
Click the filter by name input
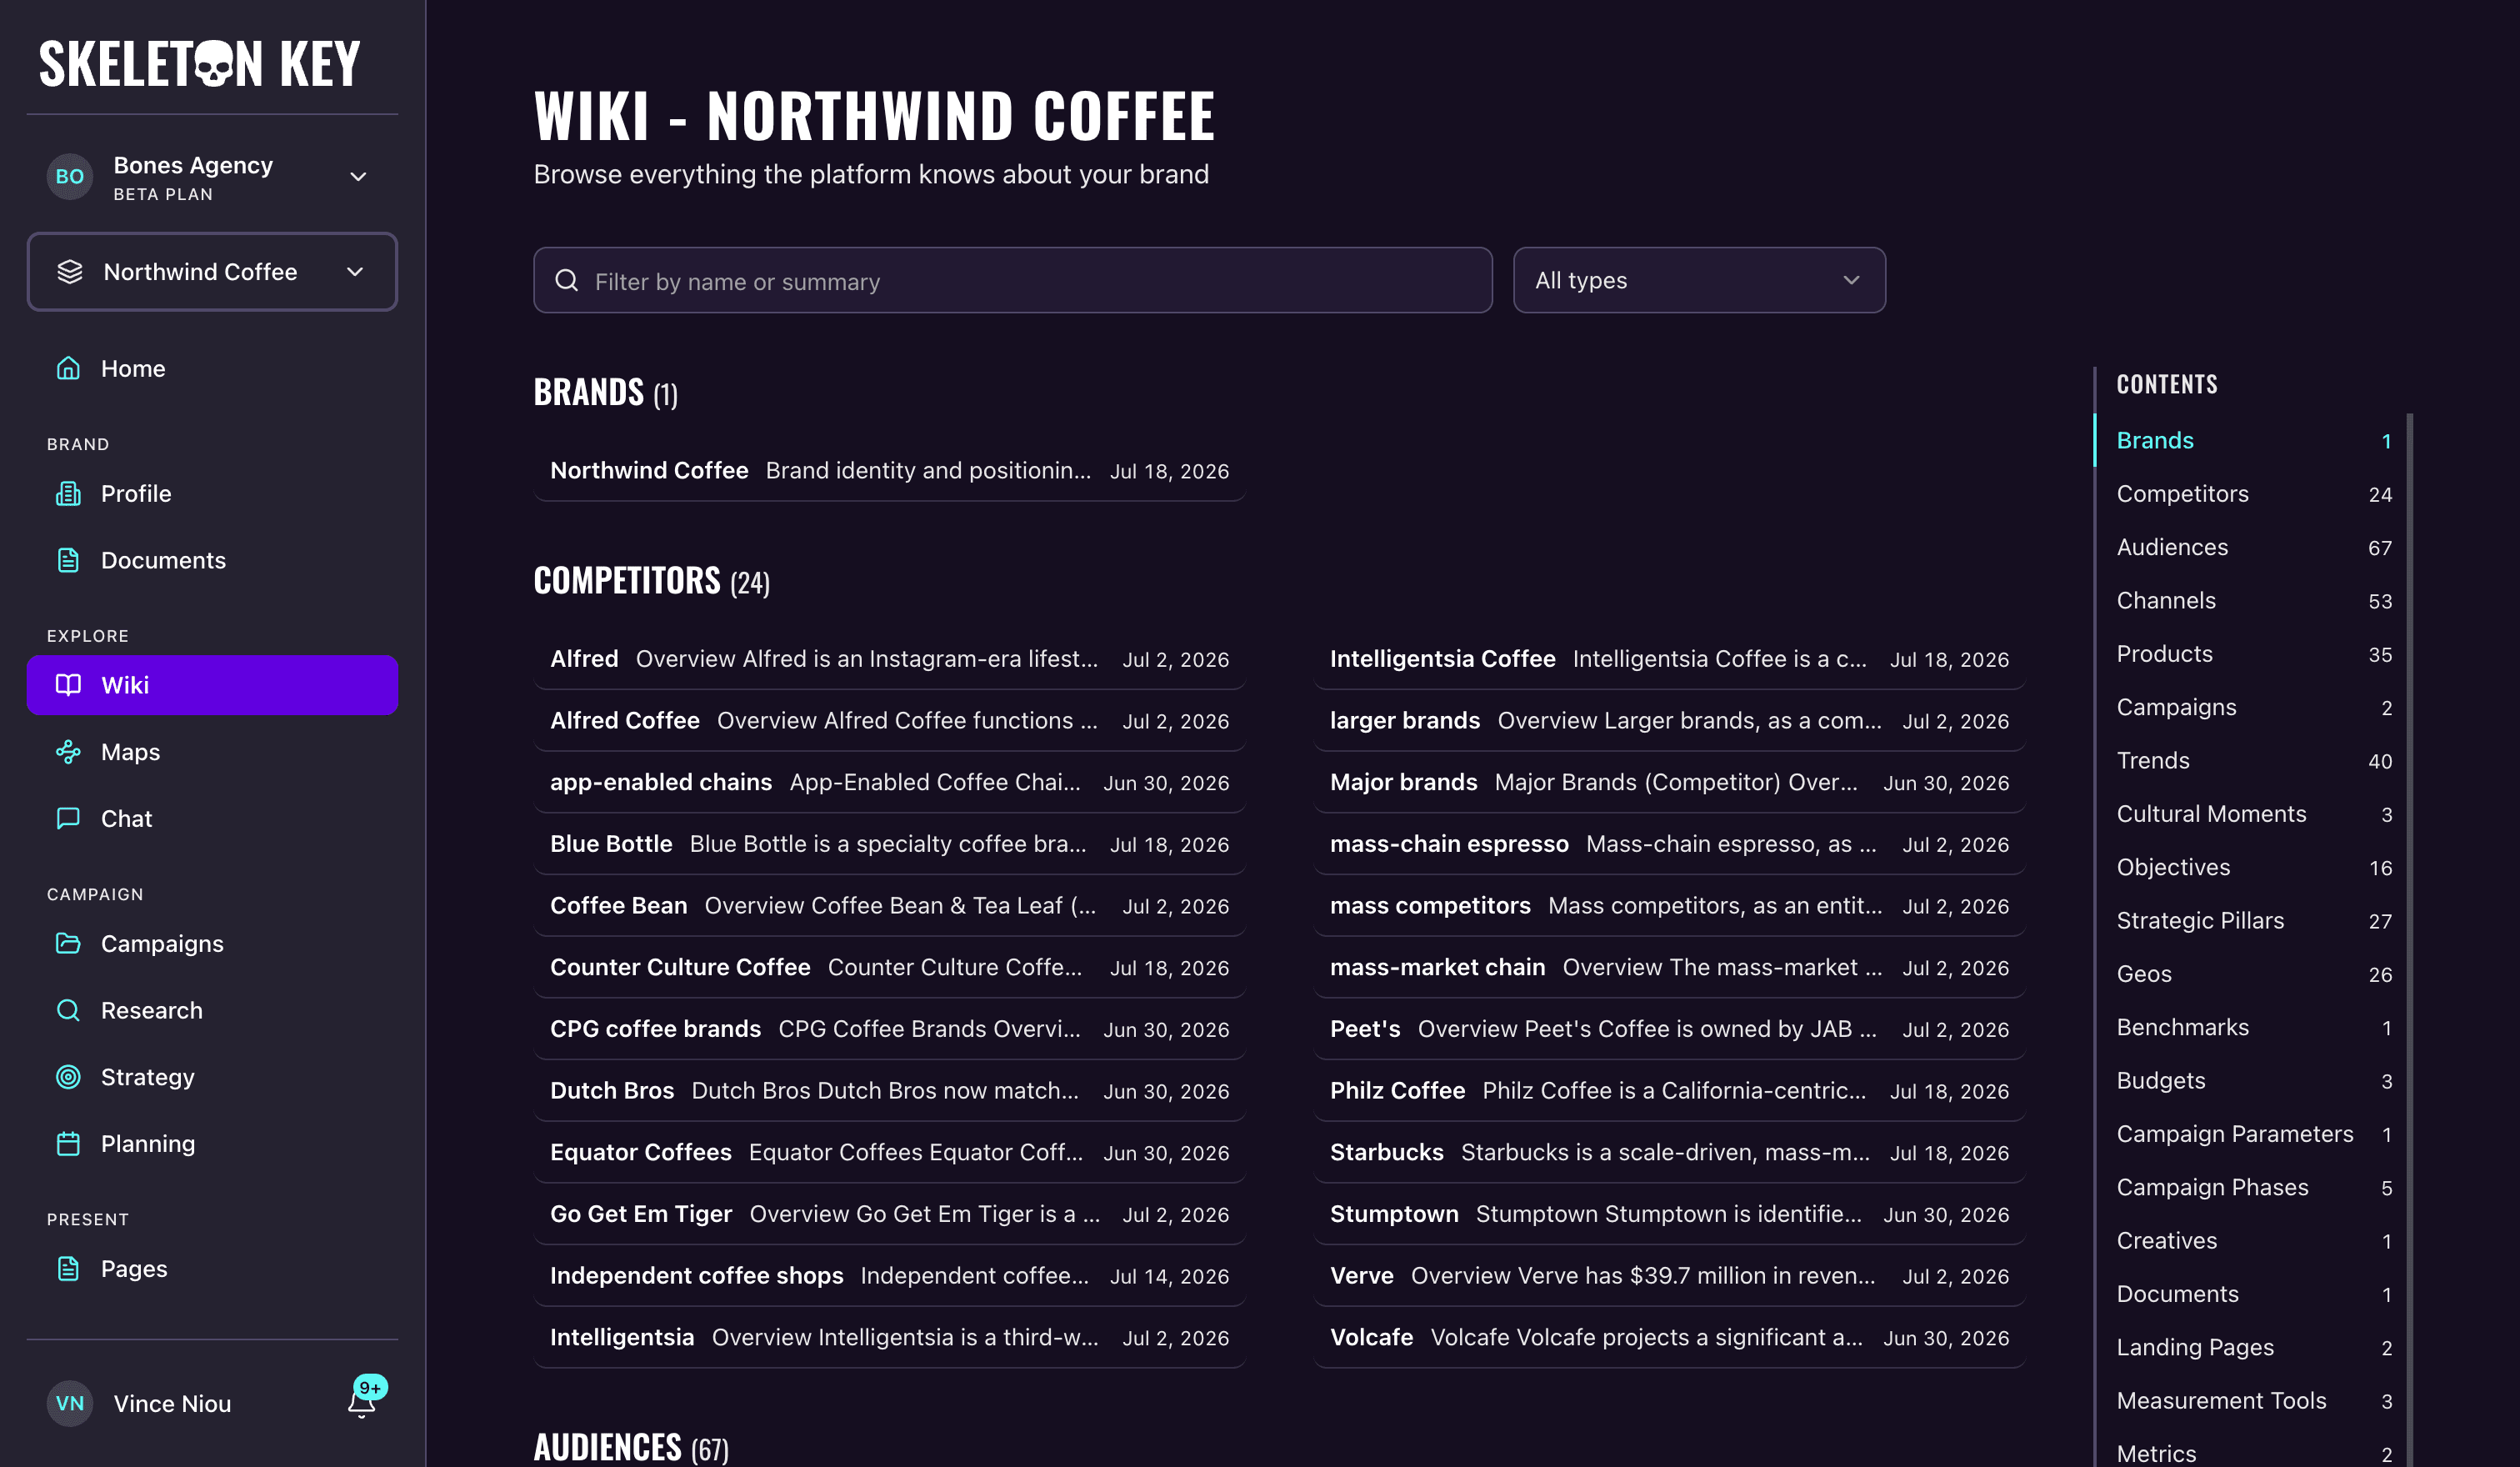tap(1012, 280)
